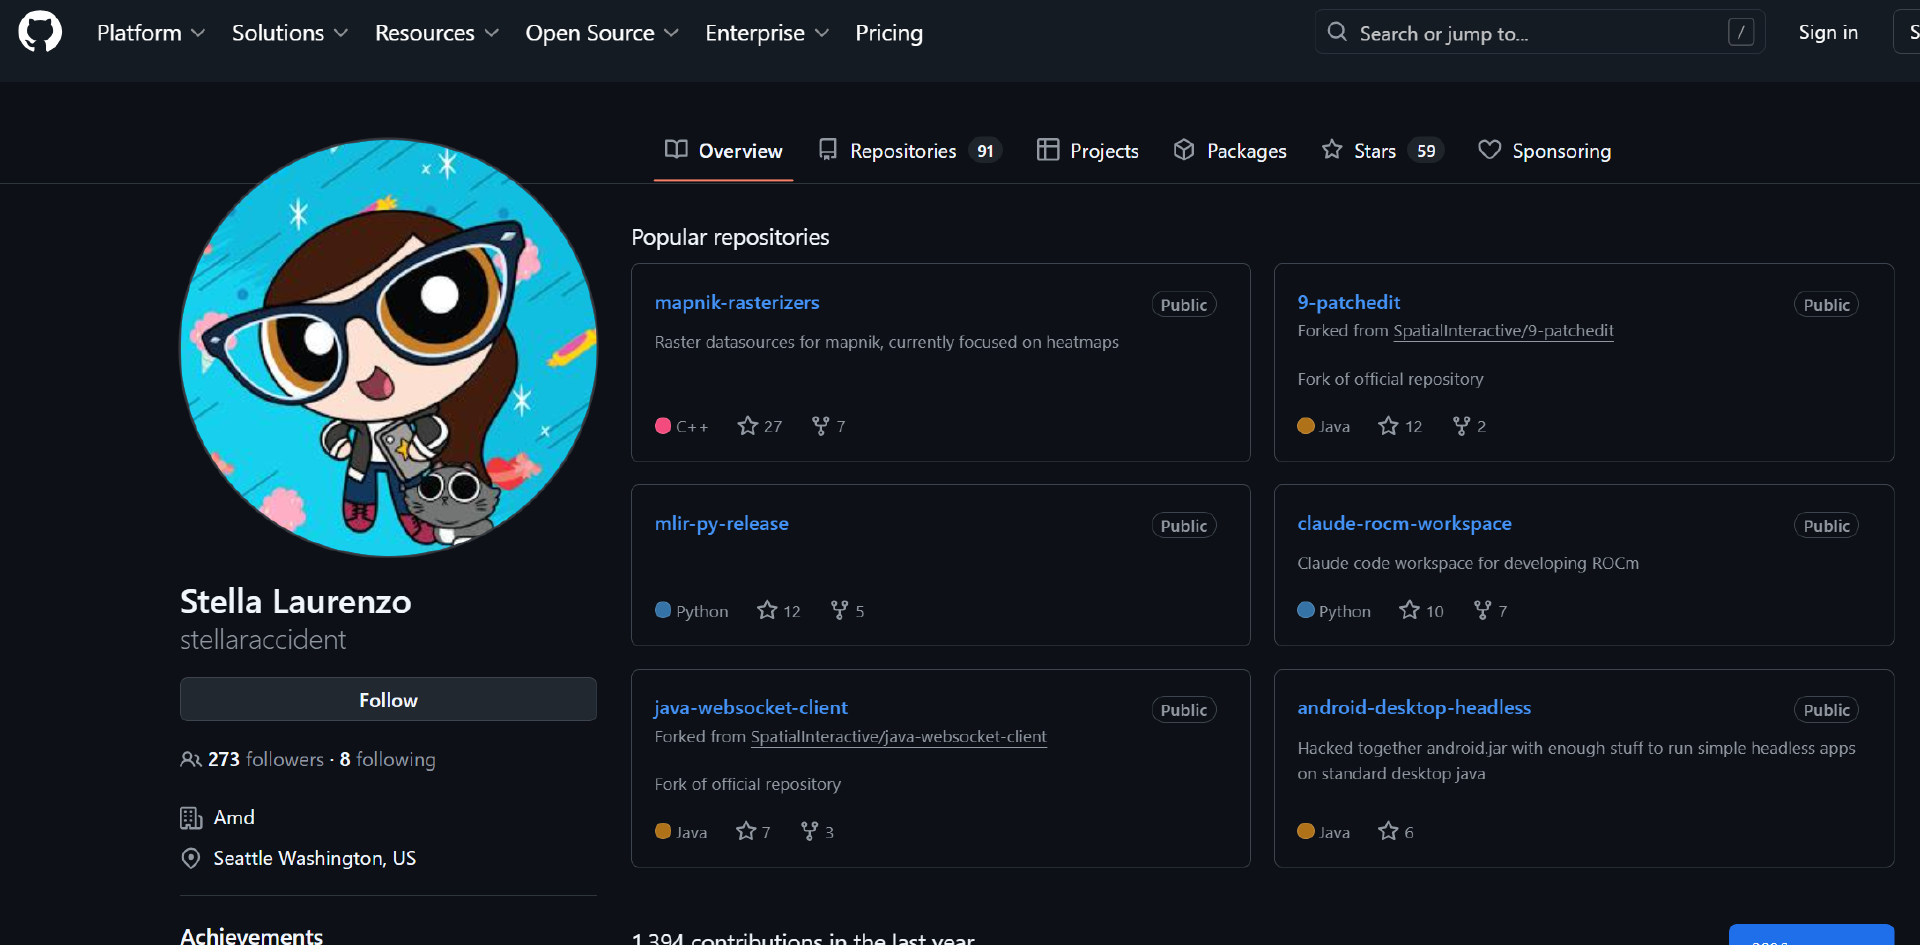View stargazers of mapnik-rasterizers (27)
The width and height of the screenshot is (1920, 945).
click(760, 426)
